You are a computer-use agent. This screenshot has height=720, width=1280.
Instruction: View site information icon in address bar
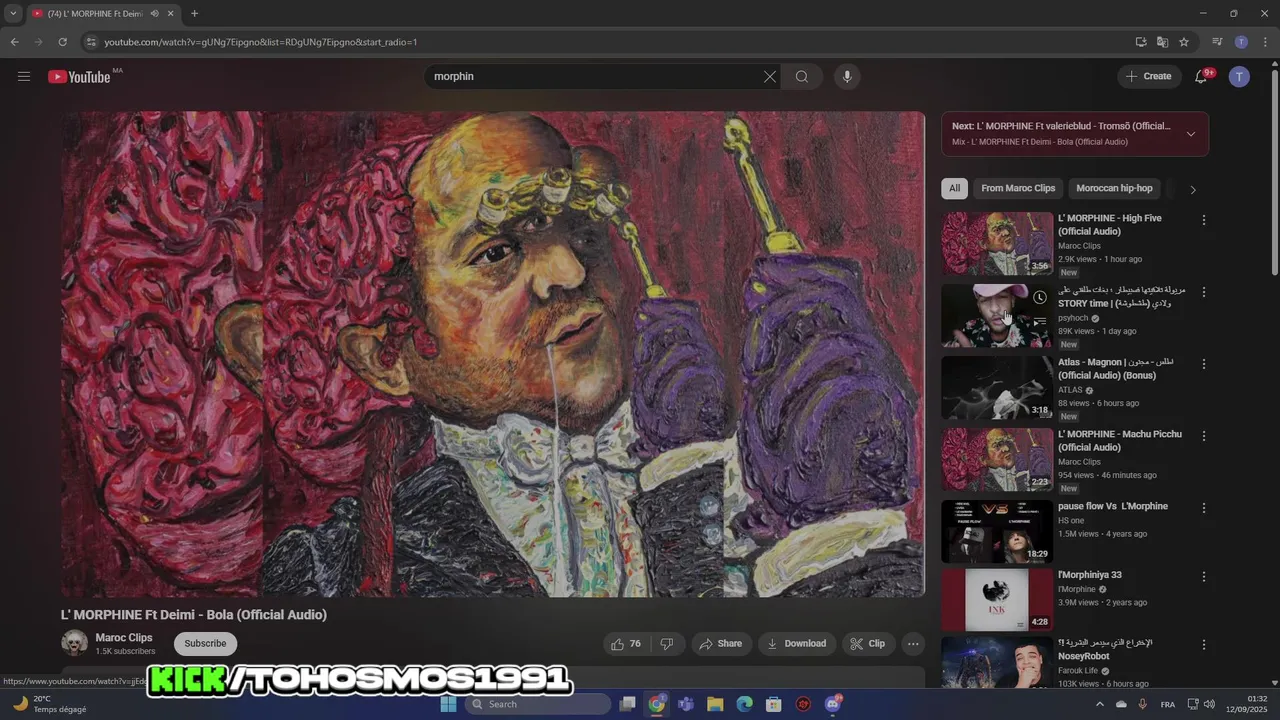[x=91, y=42]
